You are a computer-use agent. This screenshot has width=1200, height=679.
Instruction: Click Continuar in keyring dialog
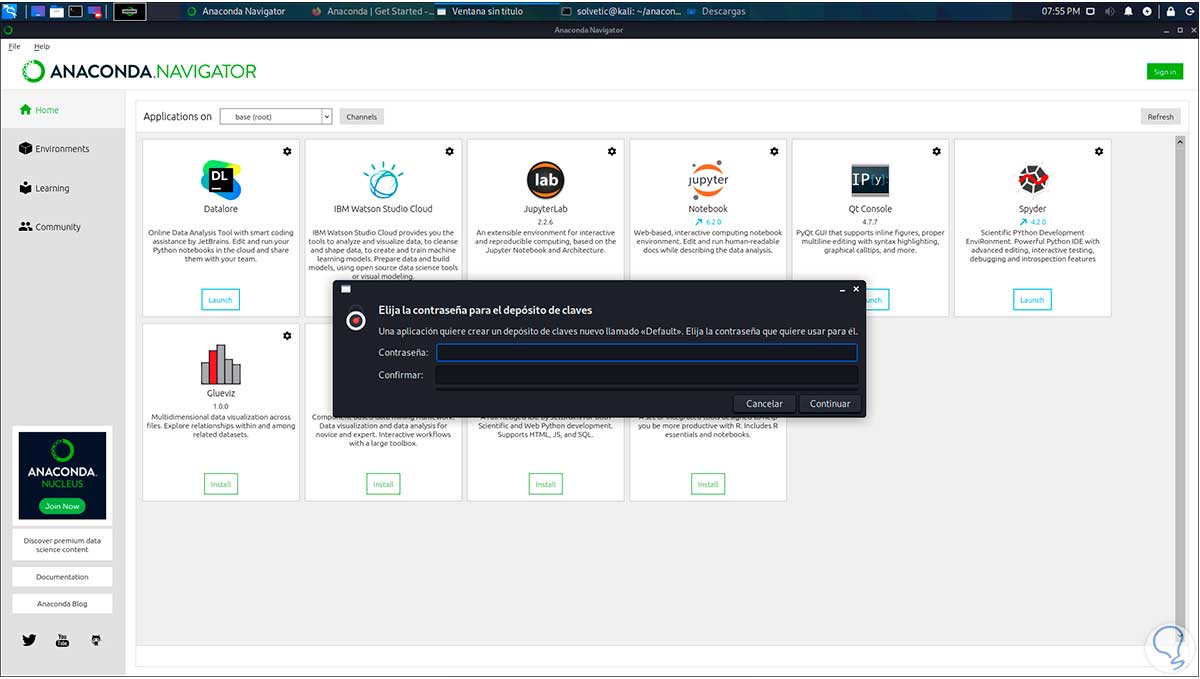tap(829, 404)
